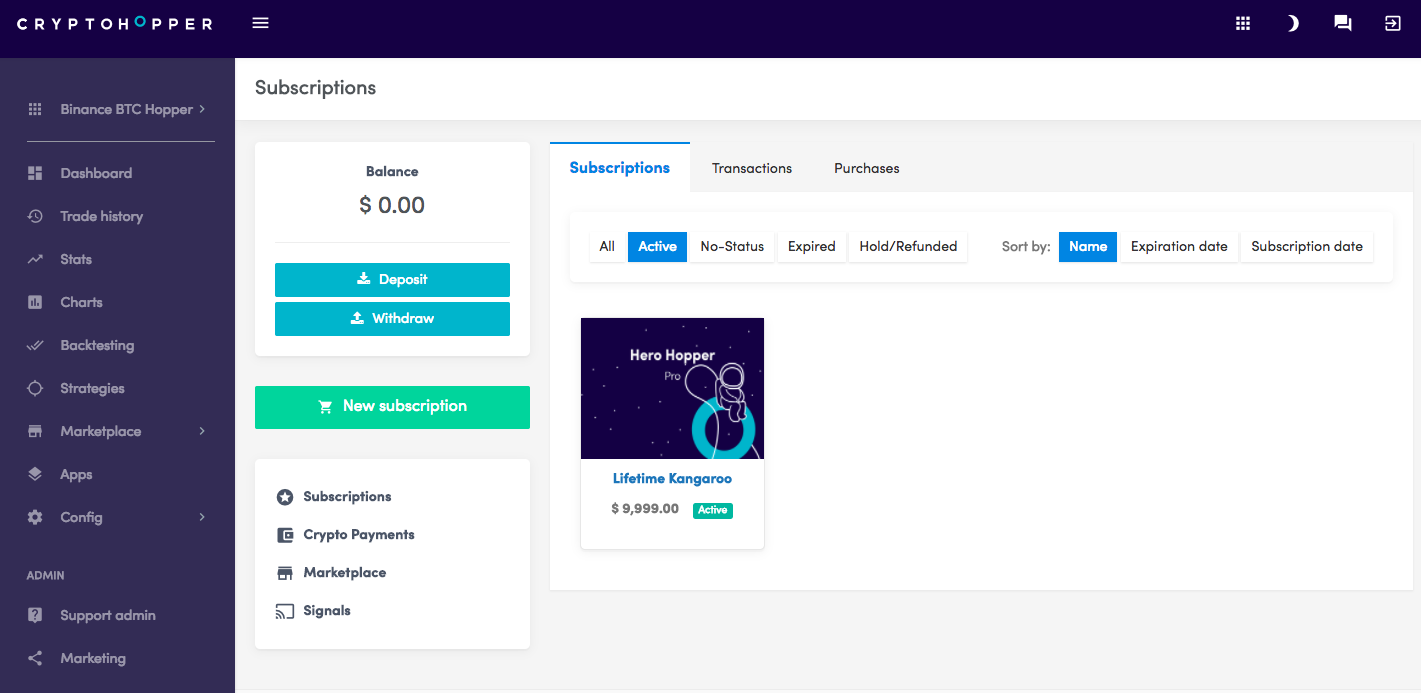Click the Strategies target icon
The height and width of the screenshot is (693, 1421).
click(35, 388)
